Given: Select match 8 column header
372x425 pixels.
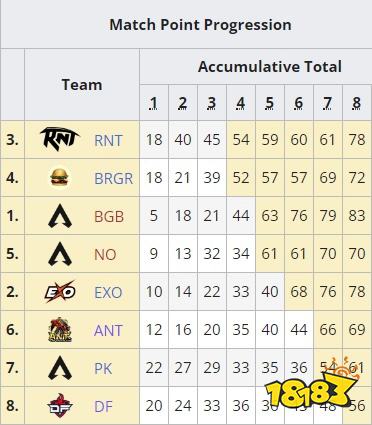Looking at the screenshot, I should pos(357,103).
